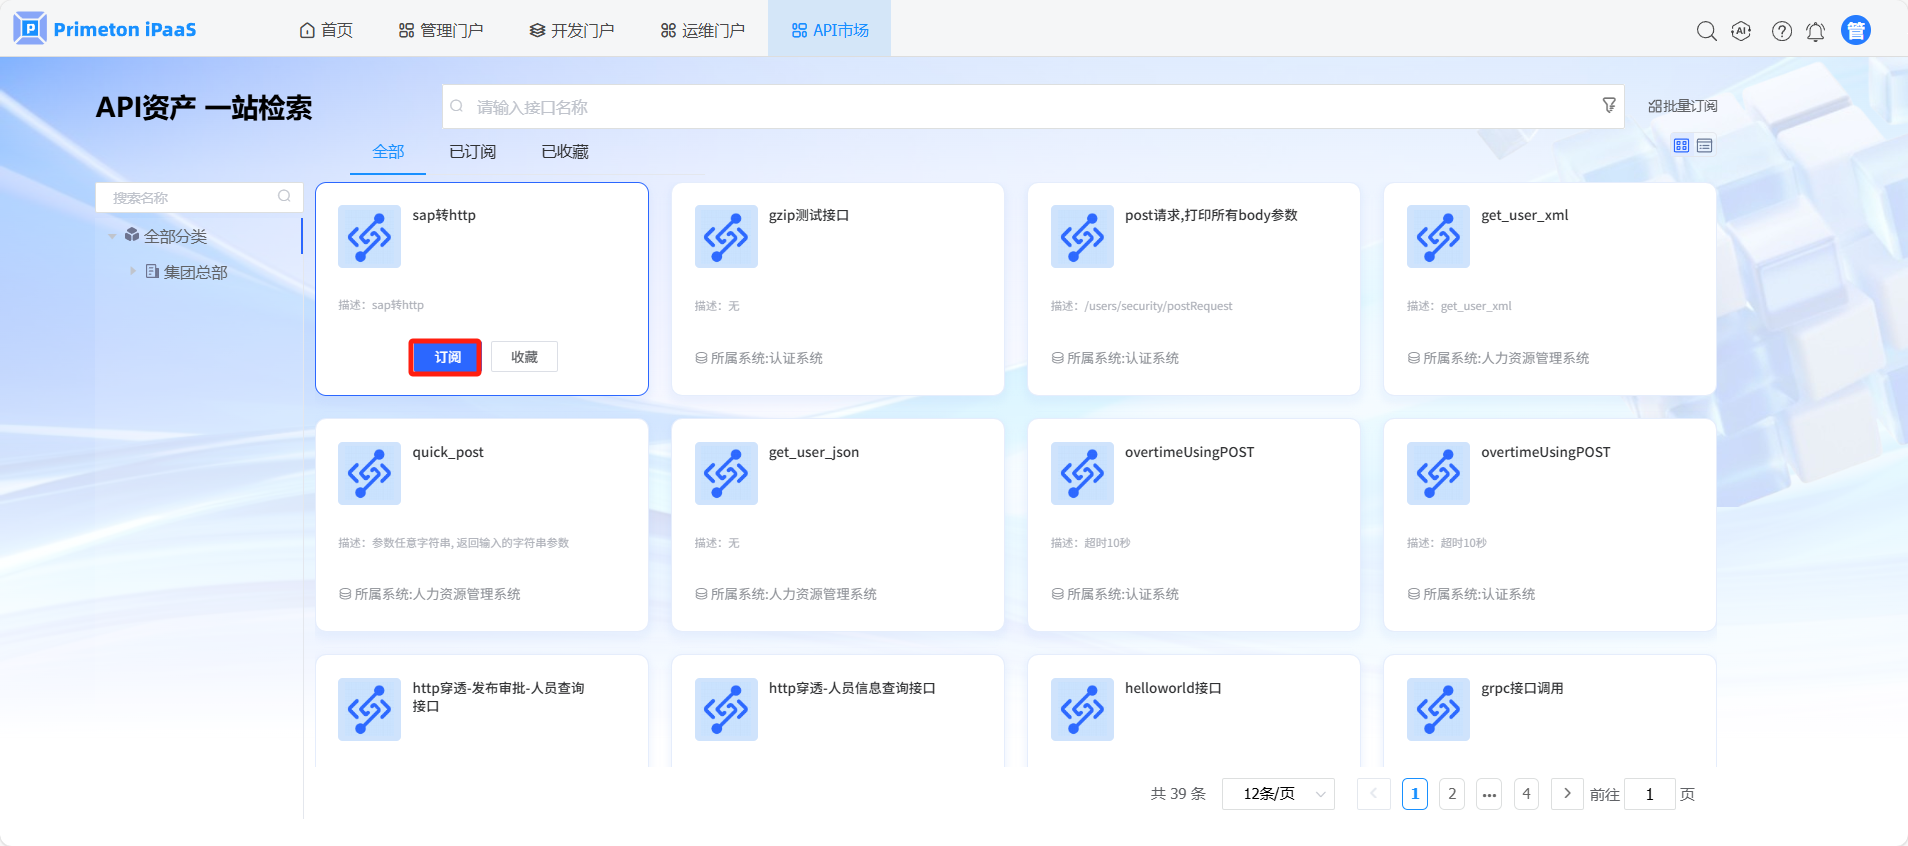Click the user avatar icon

click(1855, 31)
